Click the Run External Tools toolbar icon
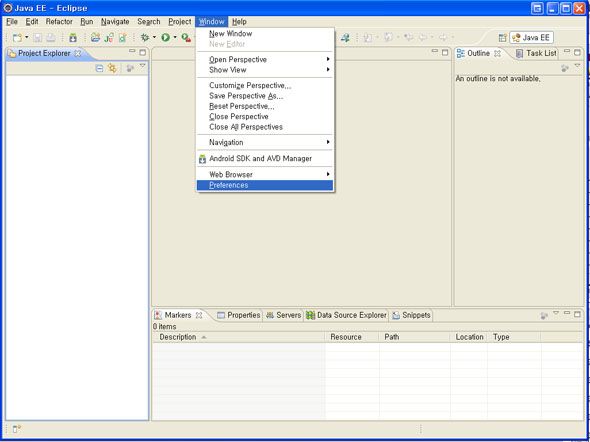The width and height of the screenshot is (590, 442). click(x=186, y=38)
